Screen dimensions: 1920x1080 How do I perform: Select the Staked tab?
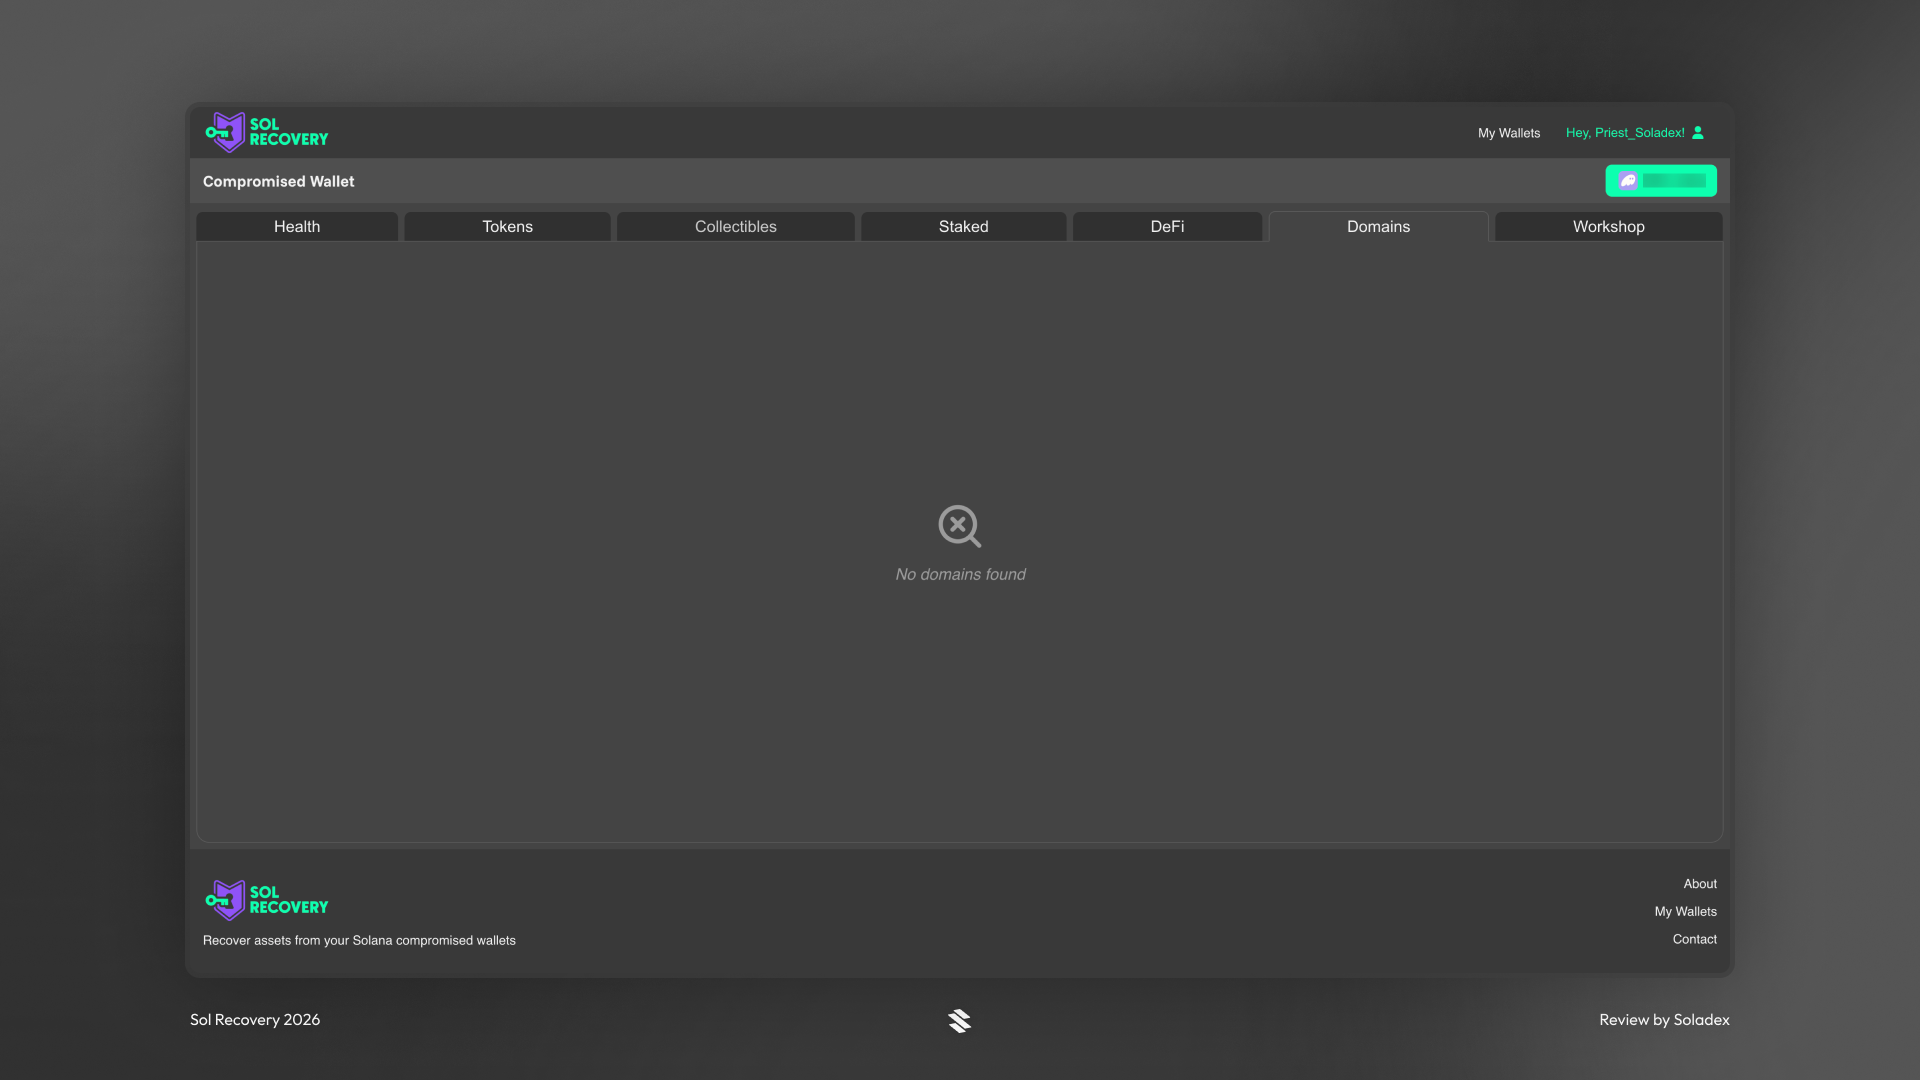(962, 226)
